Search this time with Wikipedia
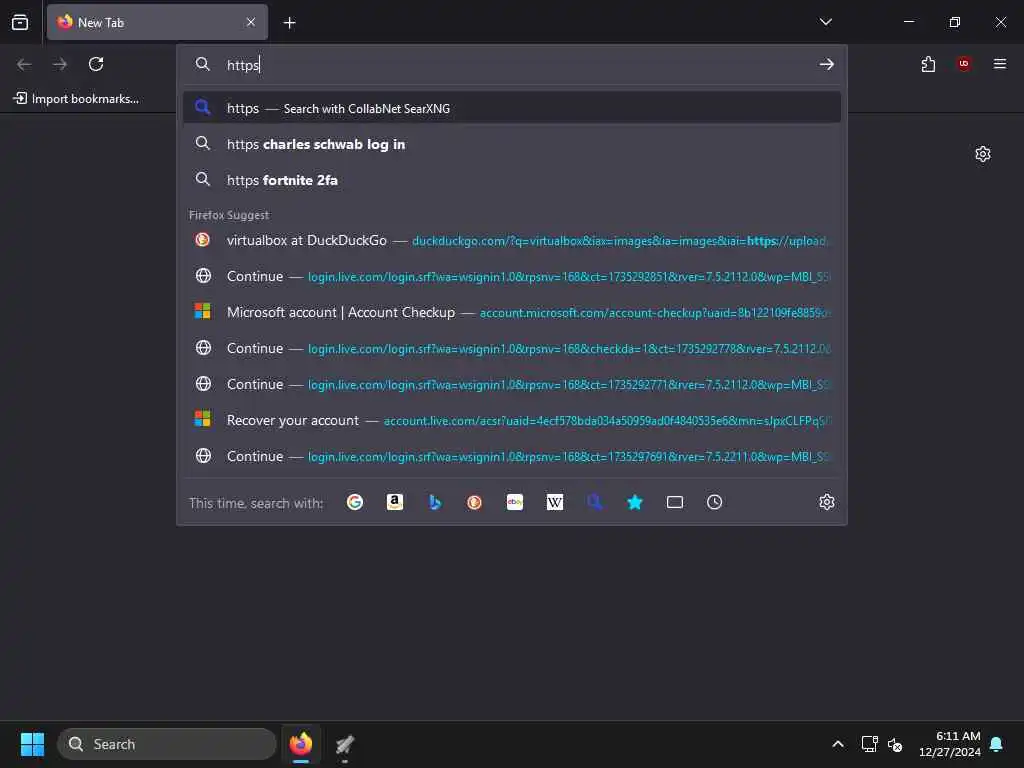Screen dimensions: 1024x768 (x=554, y=502)
